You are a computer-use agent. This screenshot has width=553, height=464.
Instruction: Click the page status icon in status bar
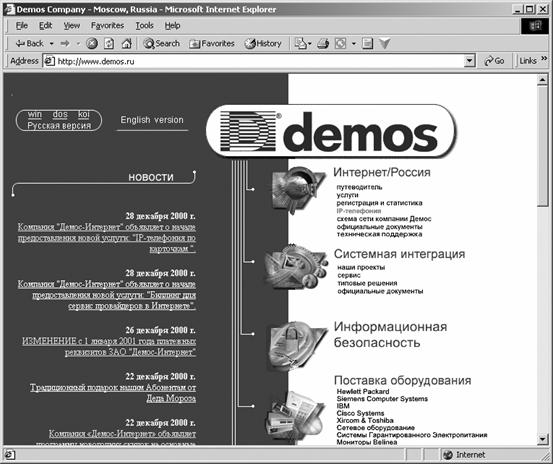click(10, 455)
